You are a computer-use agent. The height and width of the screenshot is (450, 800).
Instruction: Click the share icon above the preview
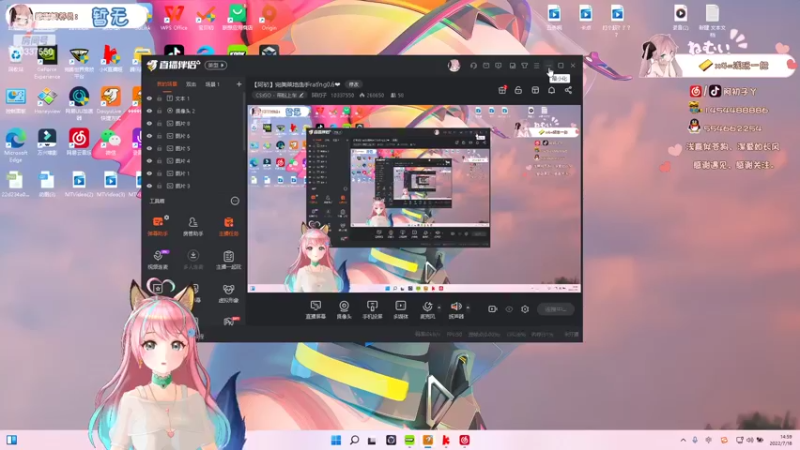[x=568, y=90]
